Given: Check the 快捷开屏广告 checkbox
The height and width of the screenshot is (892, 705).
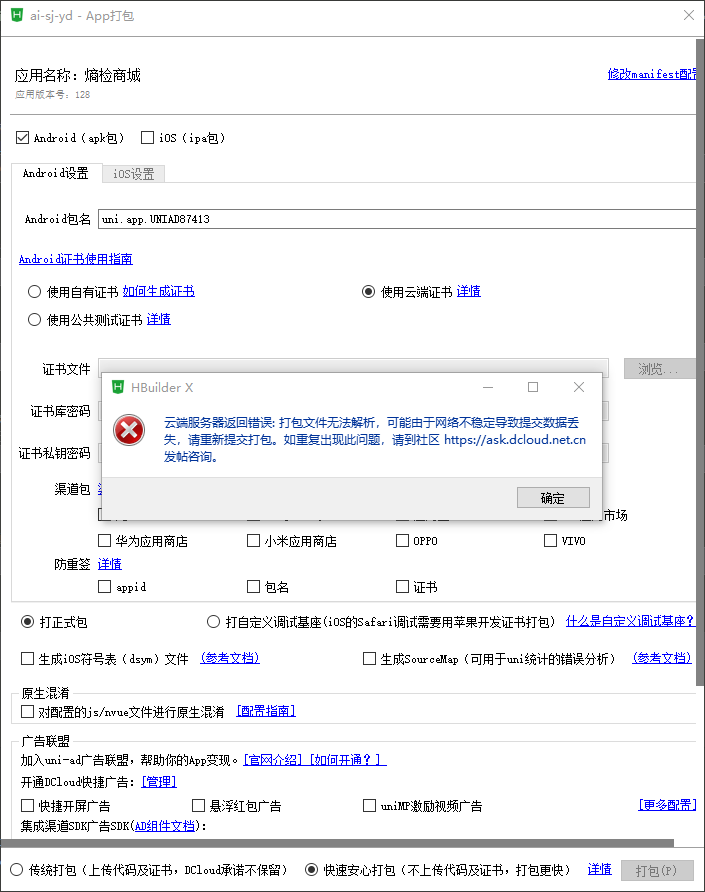Looking at the screenshot, I should [x=27, y=806].
